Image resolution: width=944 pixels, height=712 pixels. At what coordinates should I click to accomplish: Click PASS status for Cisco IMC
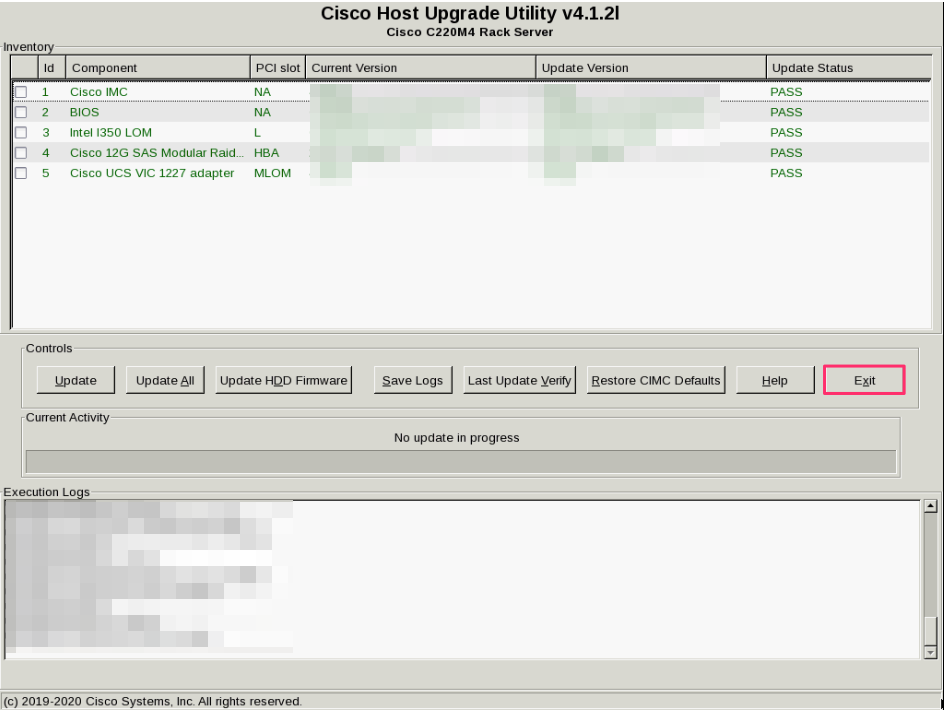pyautogui.click(x=786, y=92)
